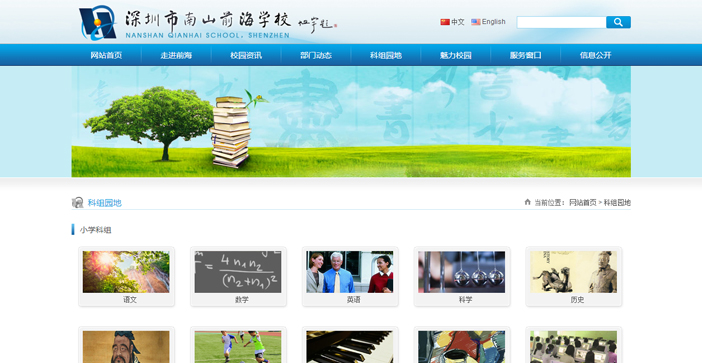
Task: Click the 科学 label text
Action: click(x=465, y=300)
